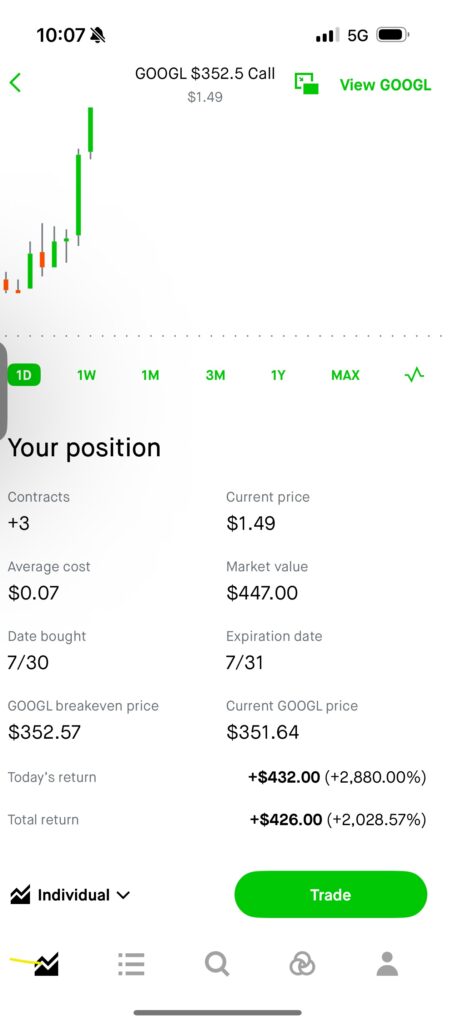Select the 1D chart range
The image size is (453, 1024).
point(24,375)
